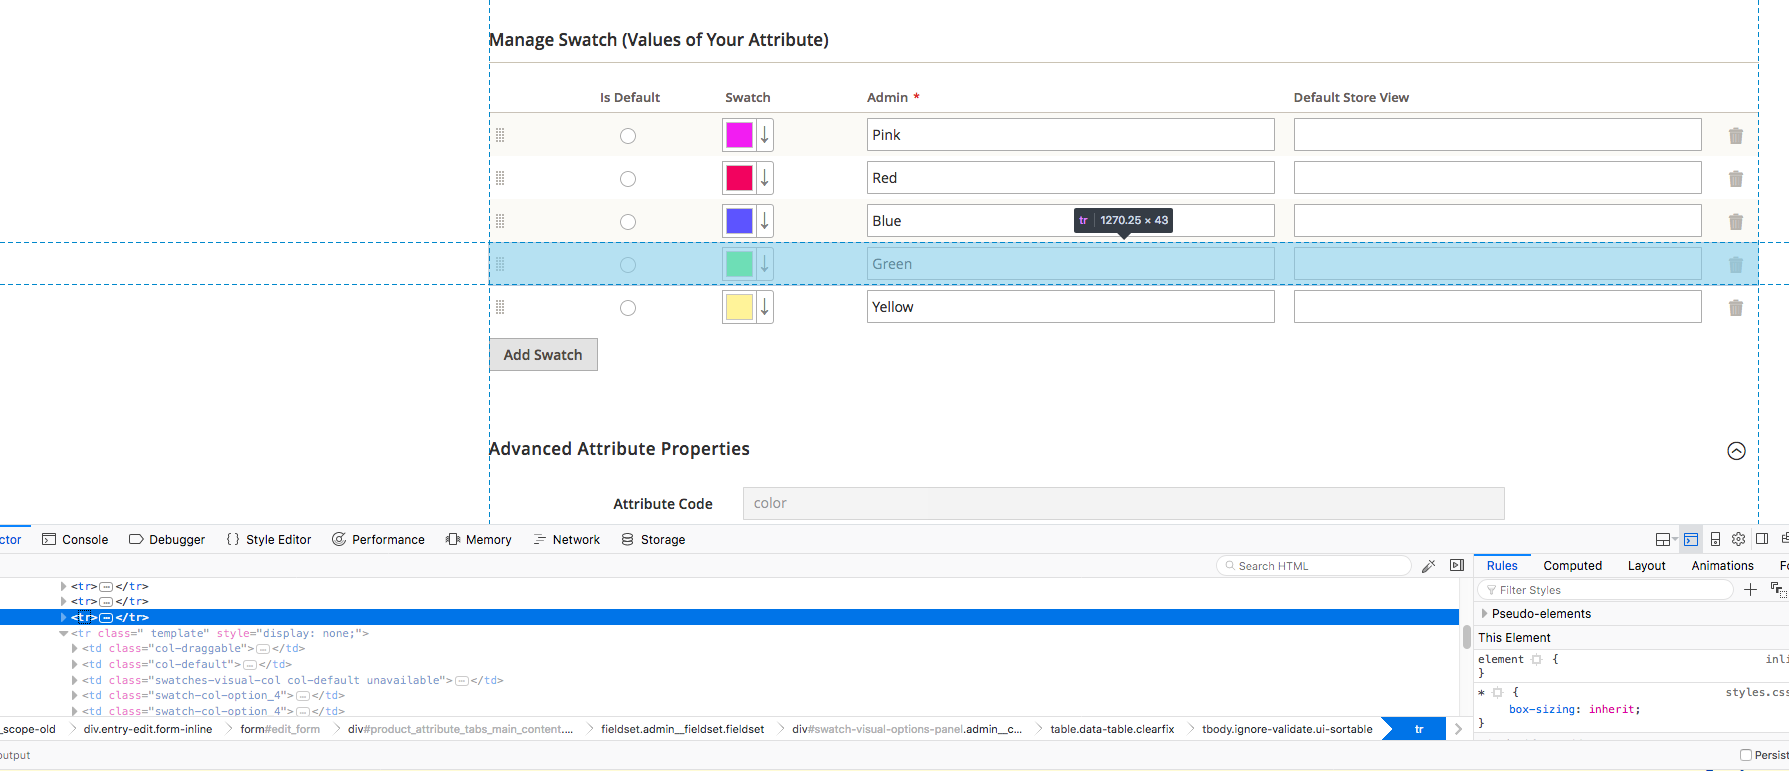Open Style Editor tab
The image size is (1789, 771).
(x=269, y=539)
